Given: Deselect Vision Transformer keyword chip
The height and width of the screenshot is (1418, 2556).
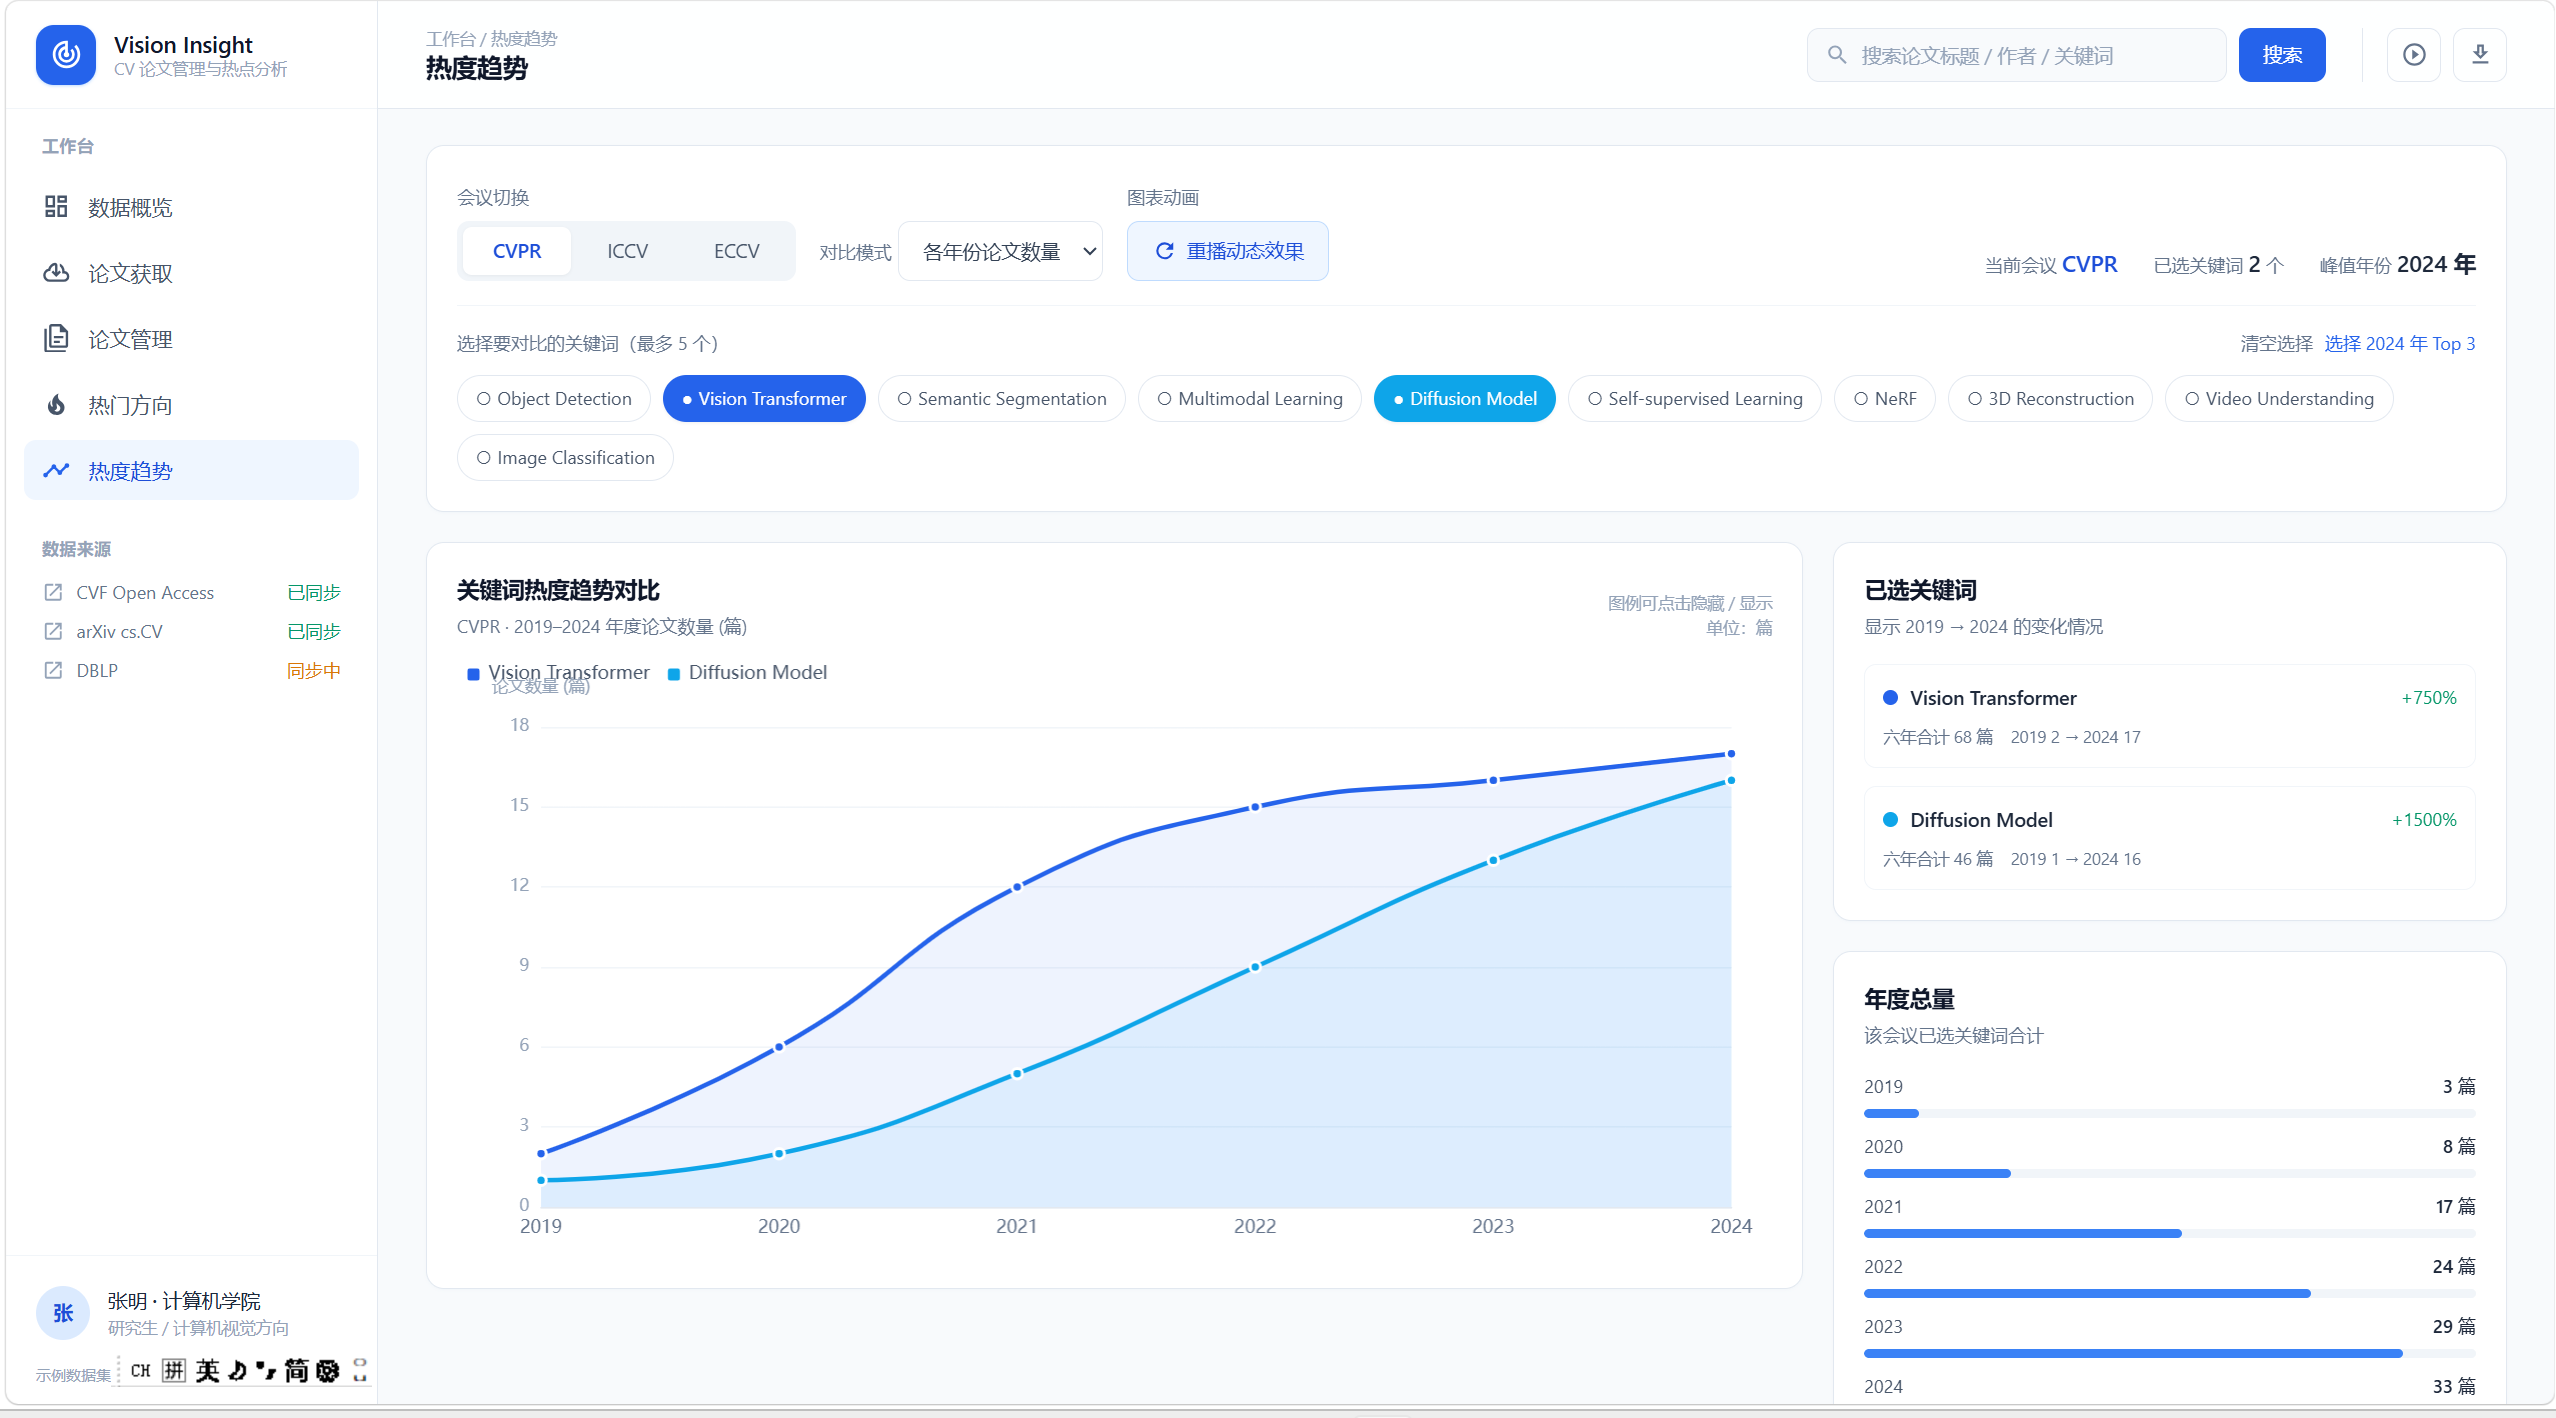Looking at the screenshot, I should 764,399.
